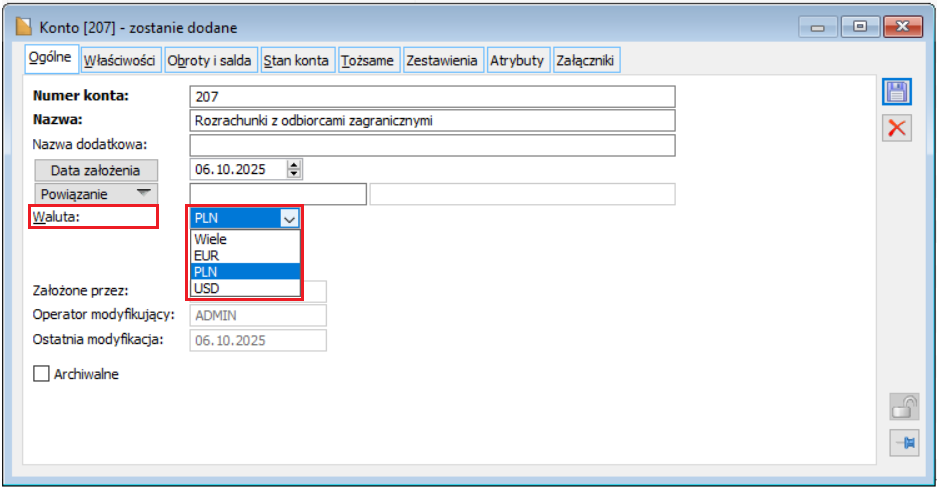Viewport: 938px width, 490px height.
Task: Open the Załączniki tab
Action: tap(586, 60)
